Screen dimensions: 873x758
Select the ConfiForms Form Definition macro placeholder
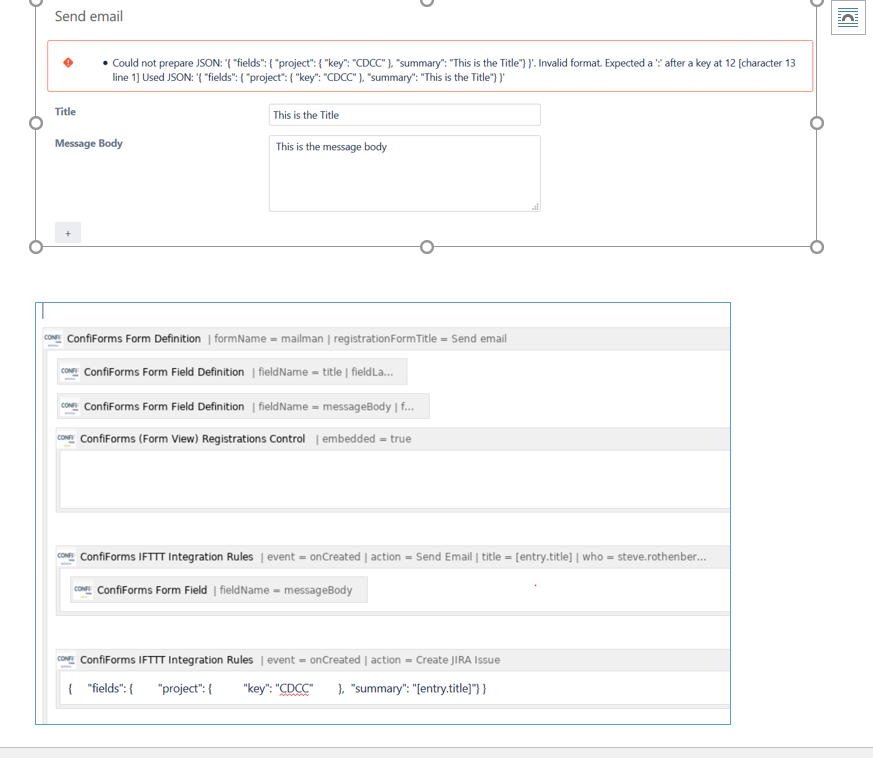coord(280,338)
